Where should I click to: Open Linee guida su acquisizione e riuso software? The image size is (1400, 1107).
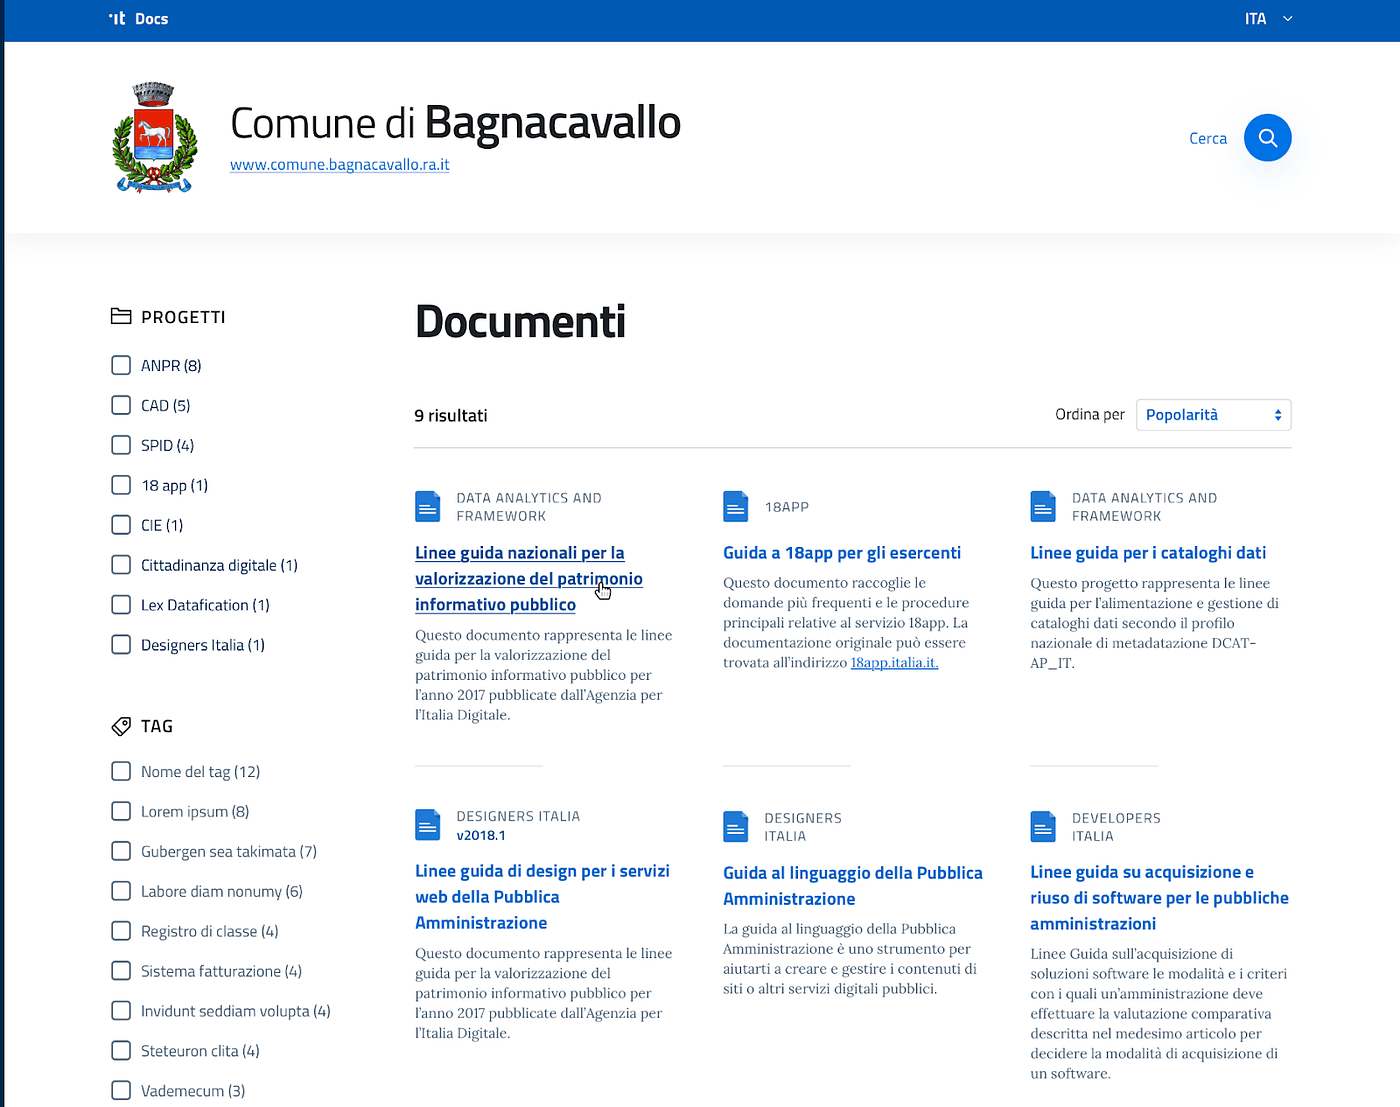pyautogui.click(x=1160, y=898)
